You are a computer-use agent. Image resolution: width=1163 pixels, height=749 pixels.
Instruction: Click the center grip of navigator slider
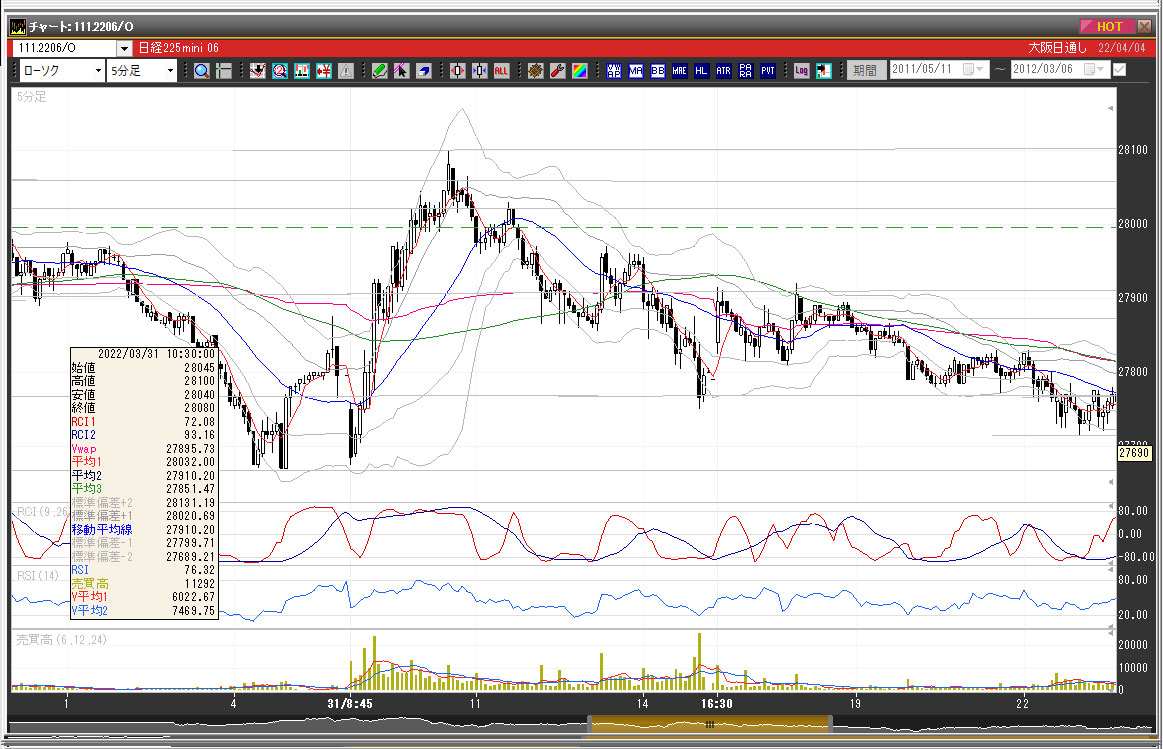pyautogui.click(x=709, y=725)
